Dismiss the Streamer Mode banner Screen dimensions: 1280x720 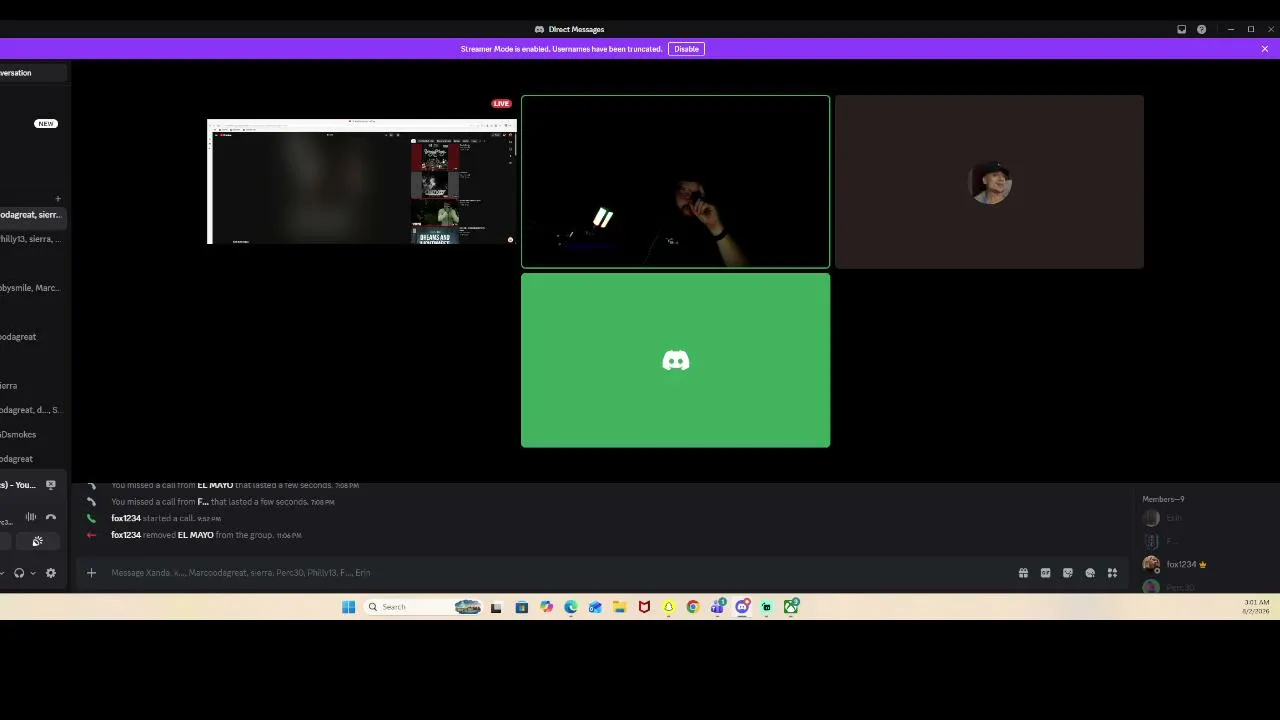coord(1264,49)
